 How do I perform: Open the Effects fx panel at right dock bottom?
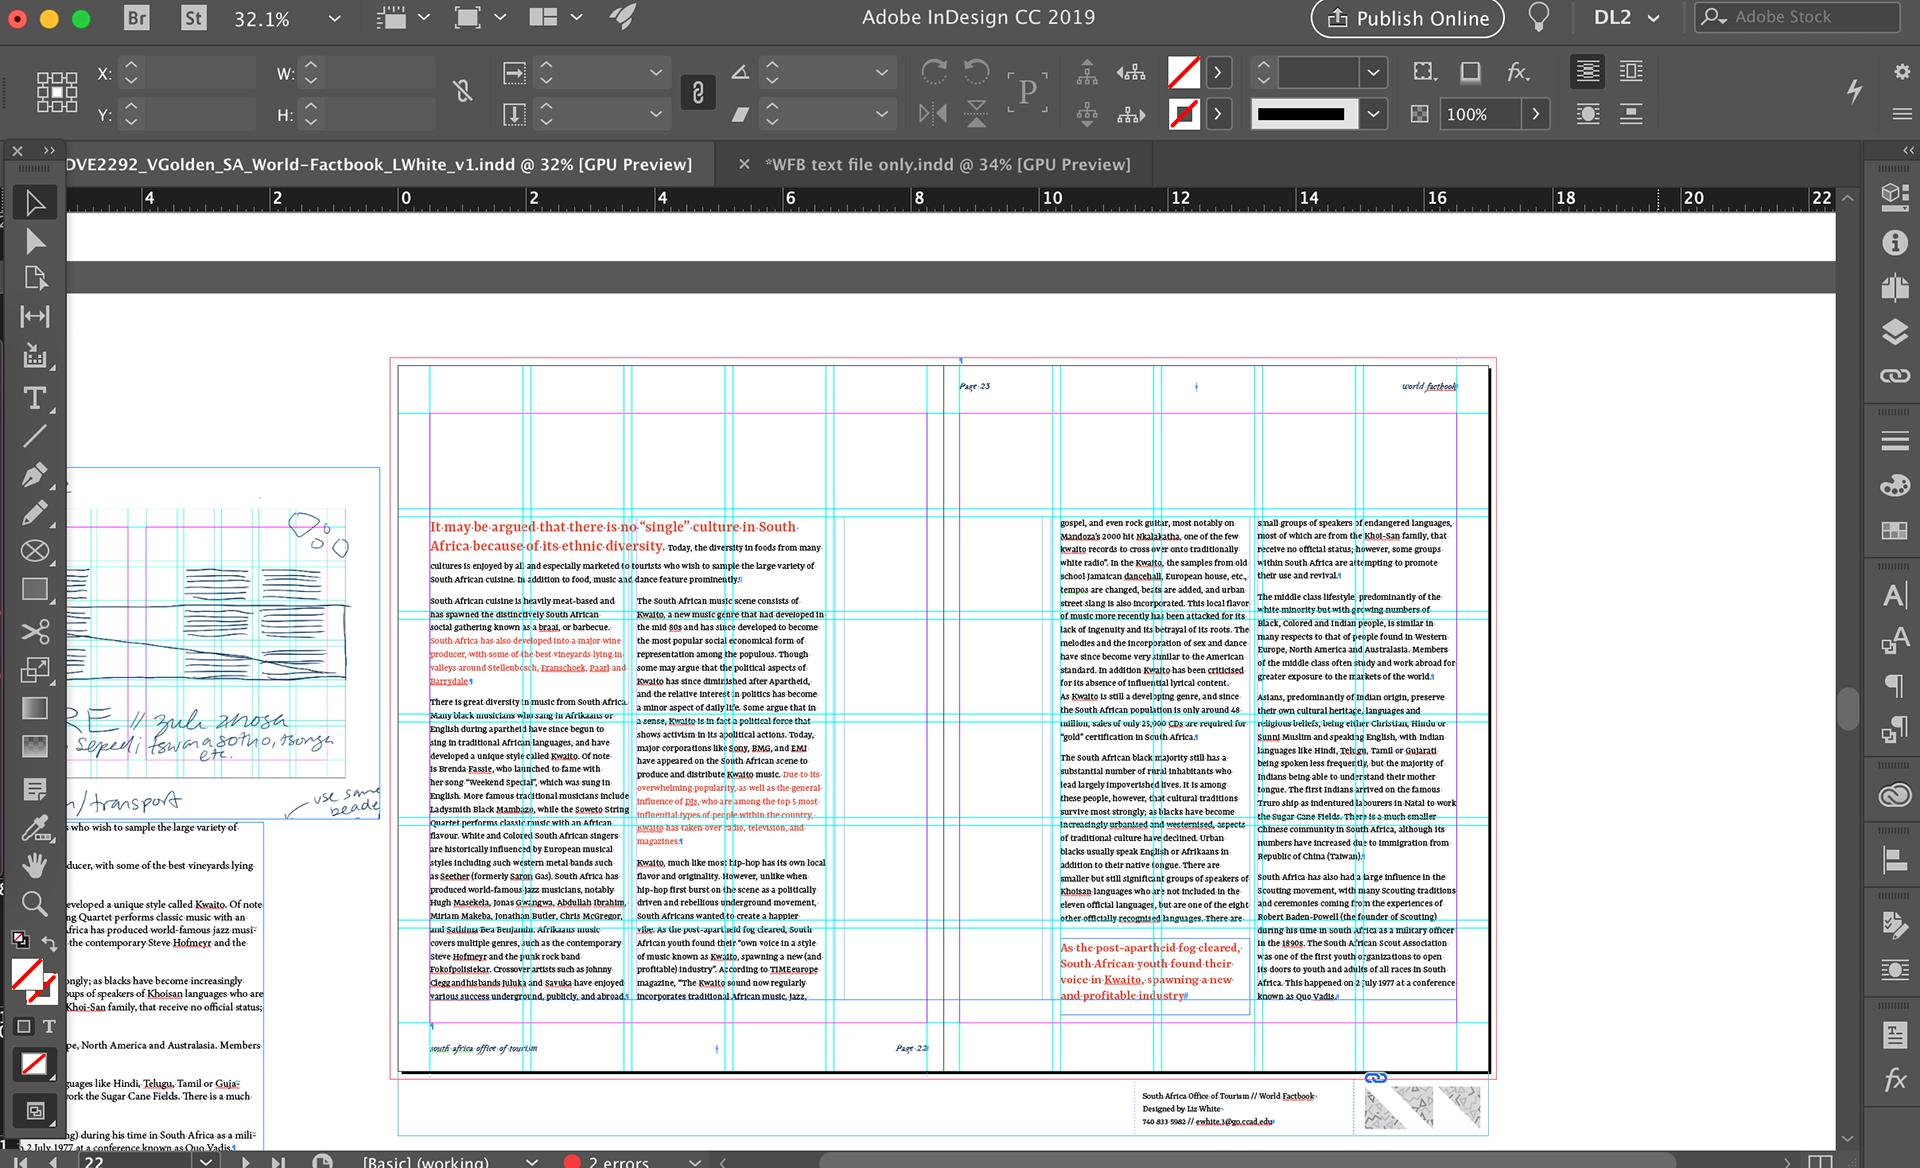[x=1894, y=1079]
